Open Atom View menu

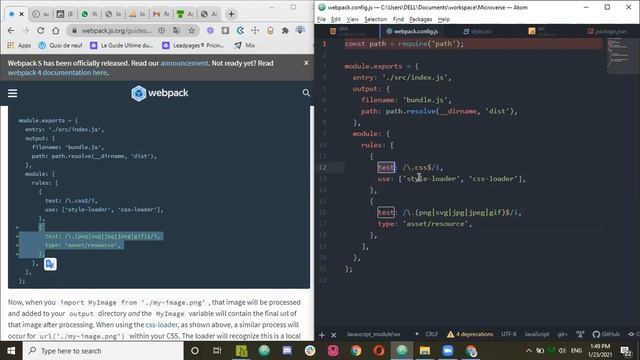[352, 19]
